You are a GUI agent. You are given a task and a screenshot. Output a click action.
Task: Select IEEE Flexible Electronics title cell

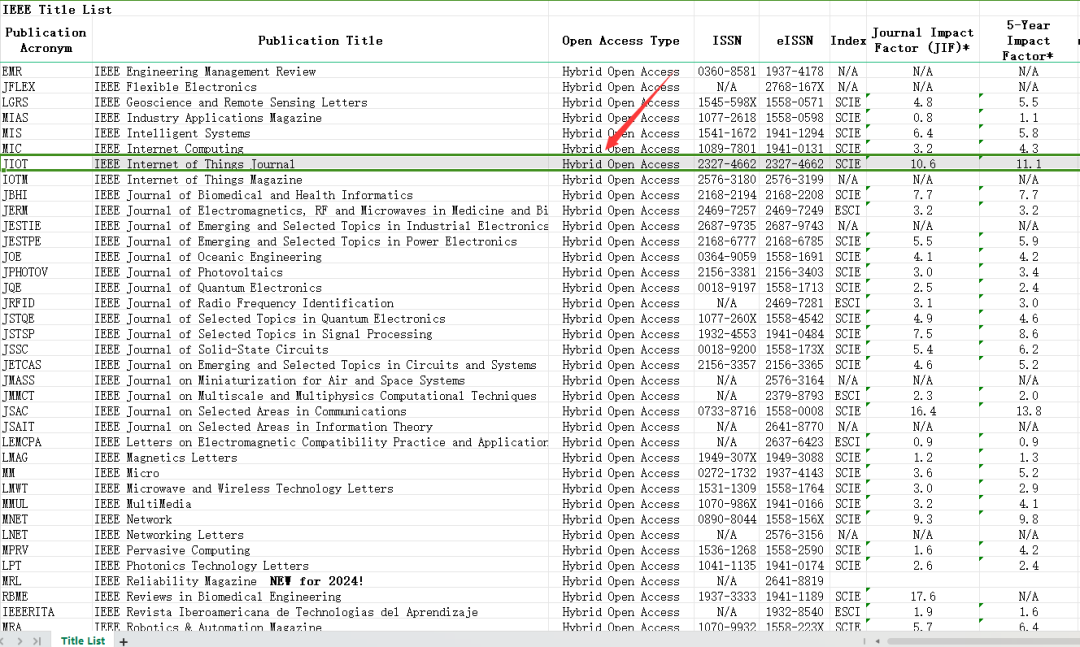pyautogui.click(x=320, y=87)
